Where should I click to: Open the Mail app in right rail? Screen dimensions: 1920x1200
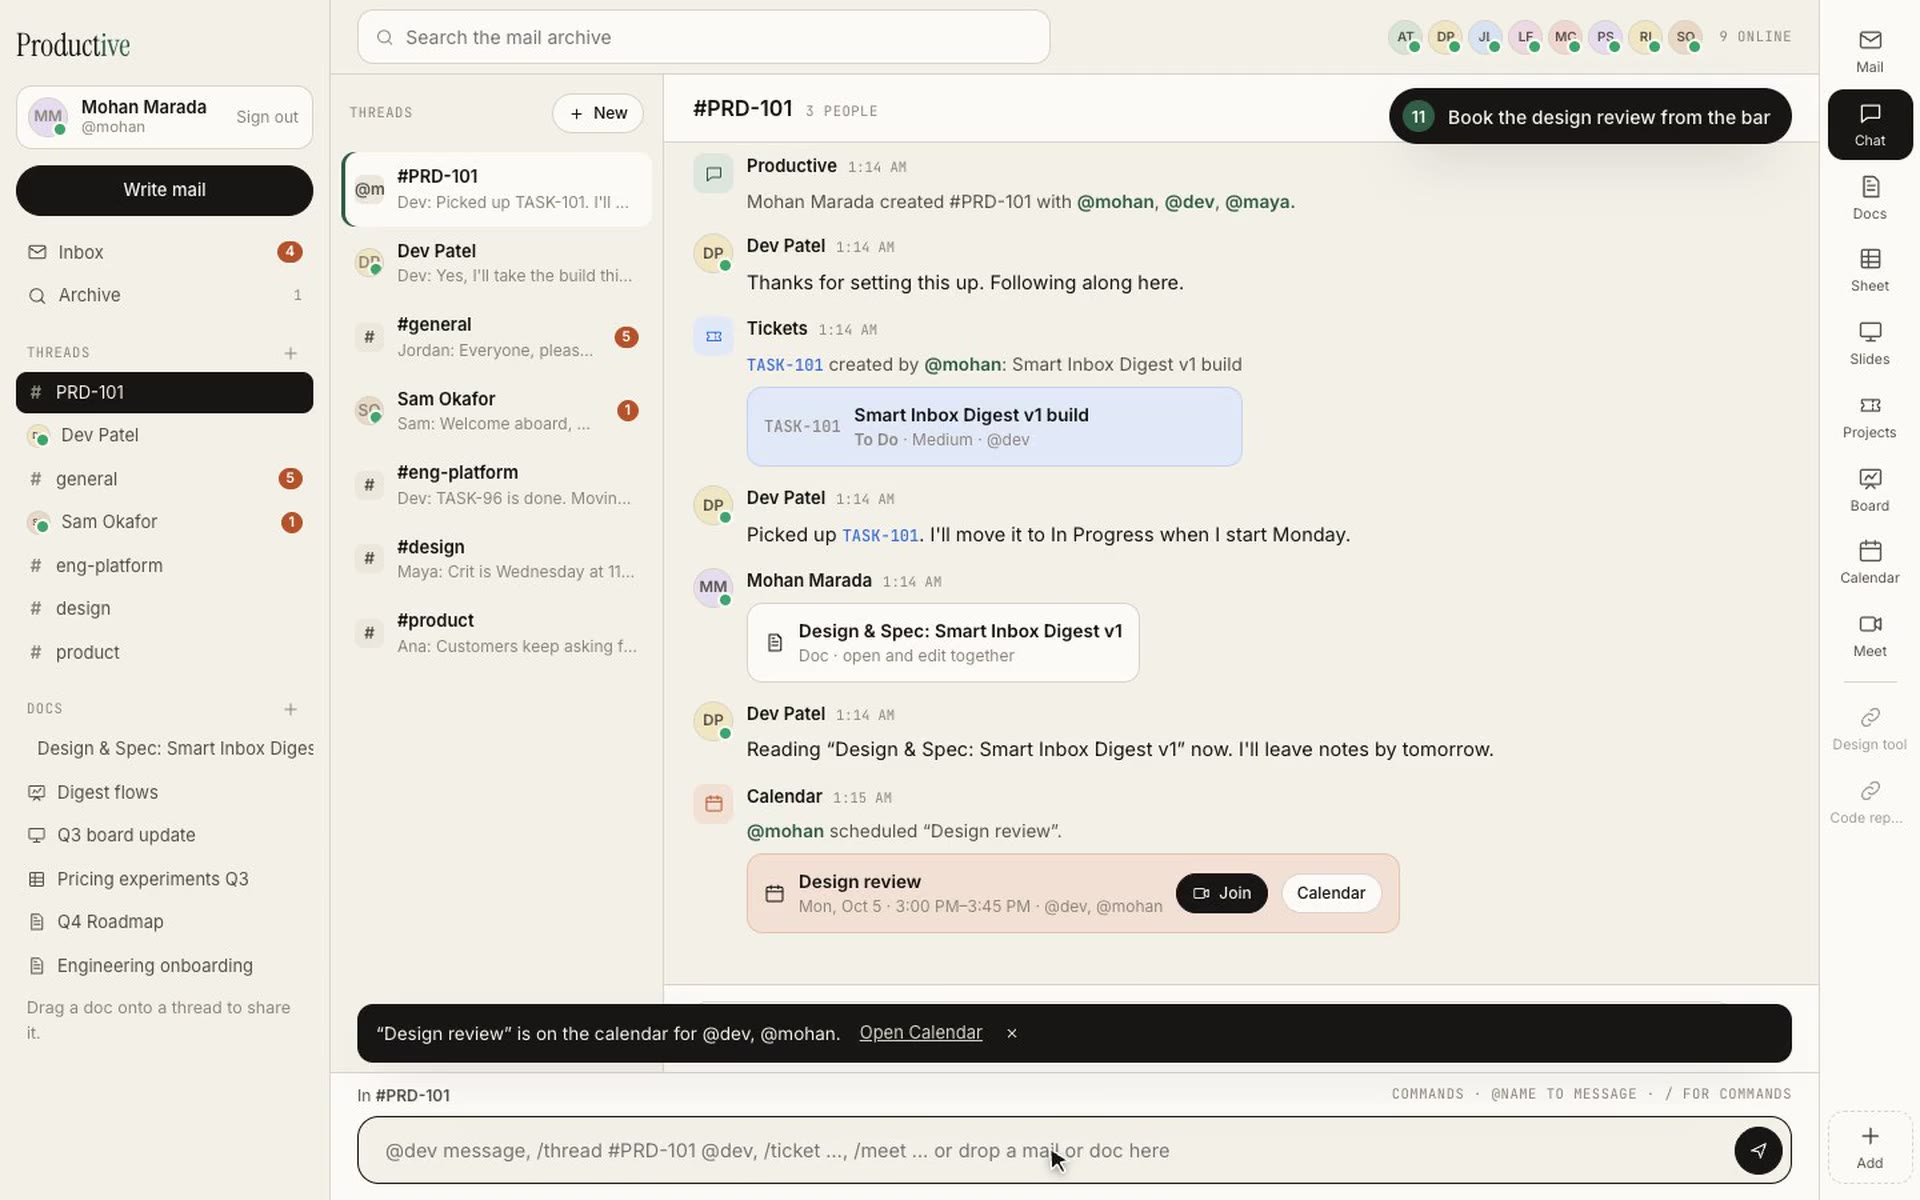coord(1869,52)
